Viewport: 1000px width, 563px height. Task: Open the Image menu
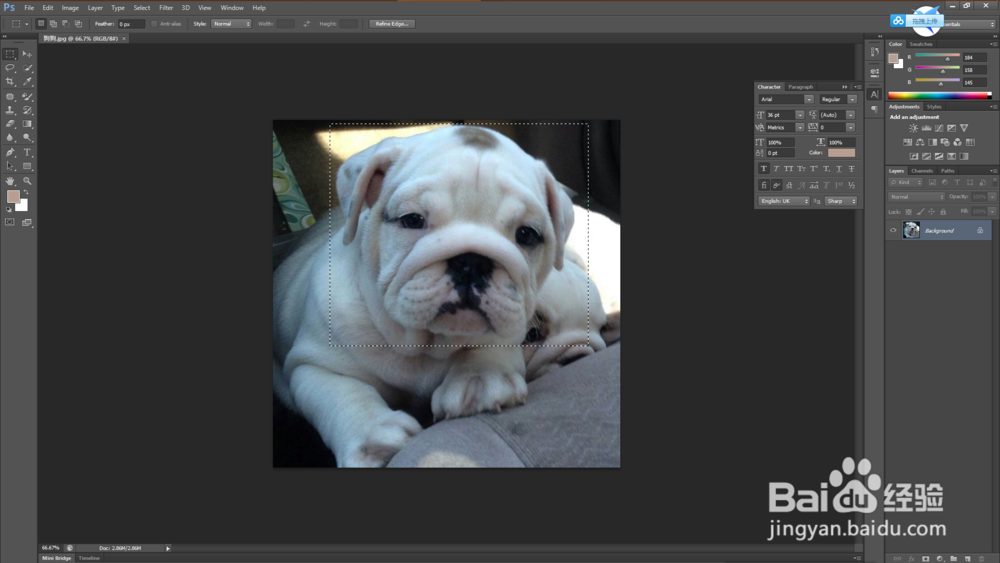click(70, 8)
